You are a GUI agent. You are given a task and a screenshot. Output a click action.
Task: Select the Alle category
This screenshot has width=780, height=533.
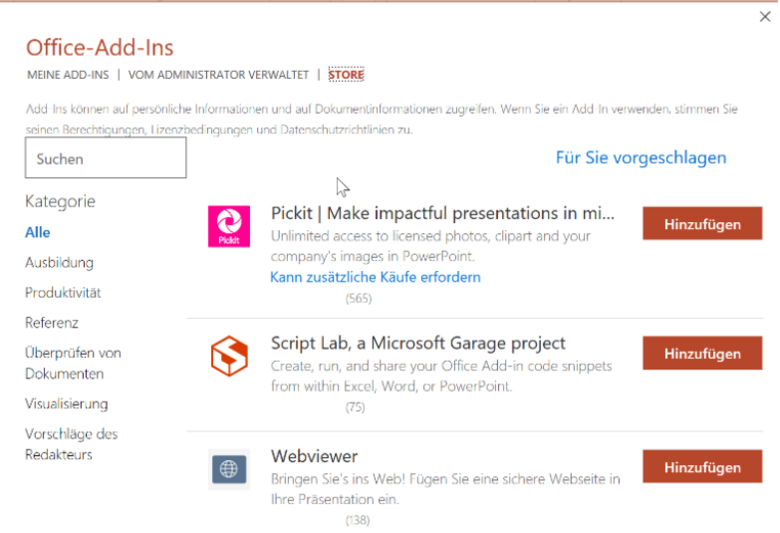[38, 232]
